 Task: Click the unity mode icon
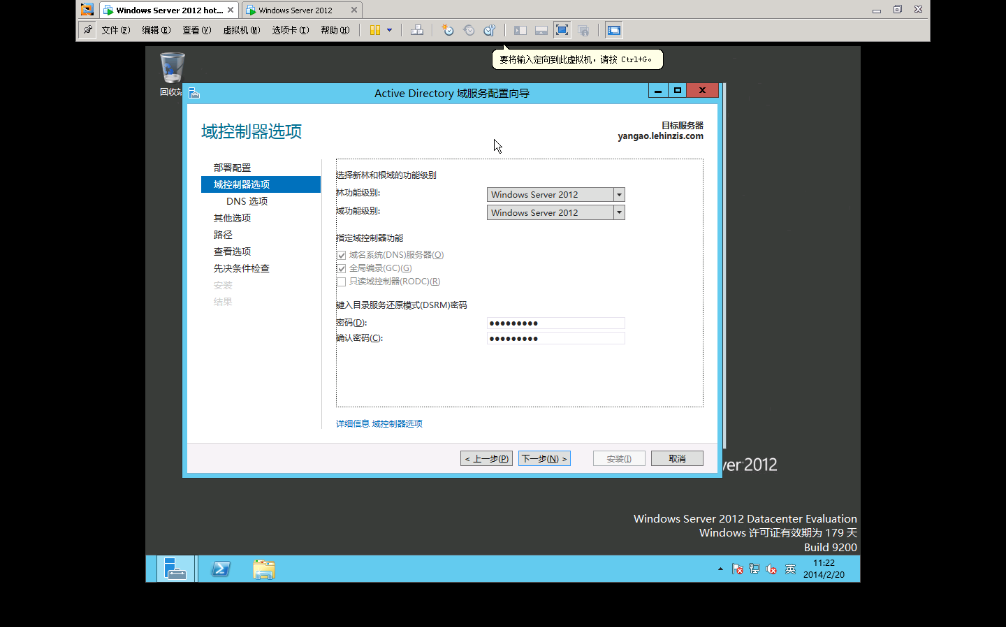(583, 30)
